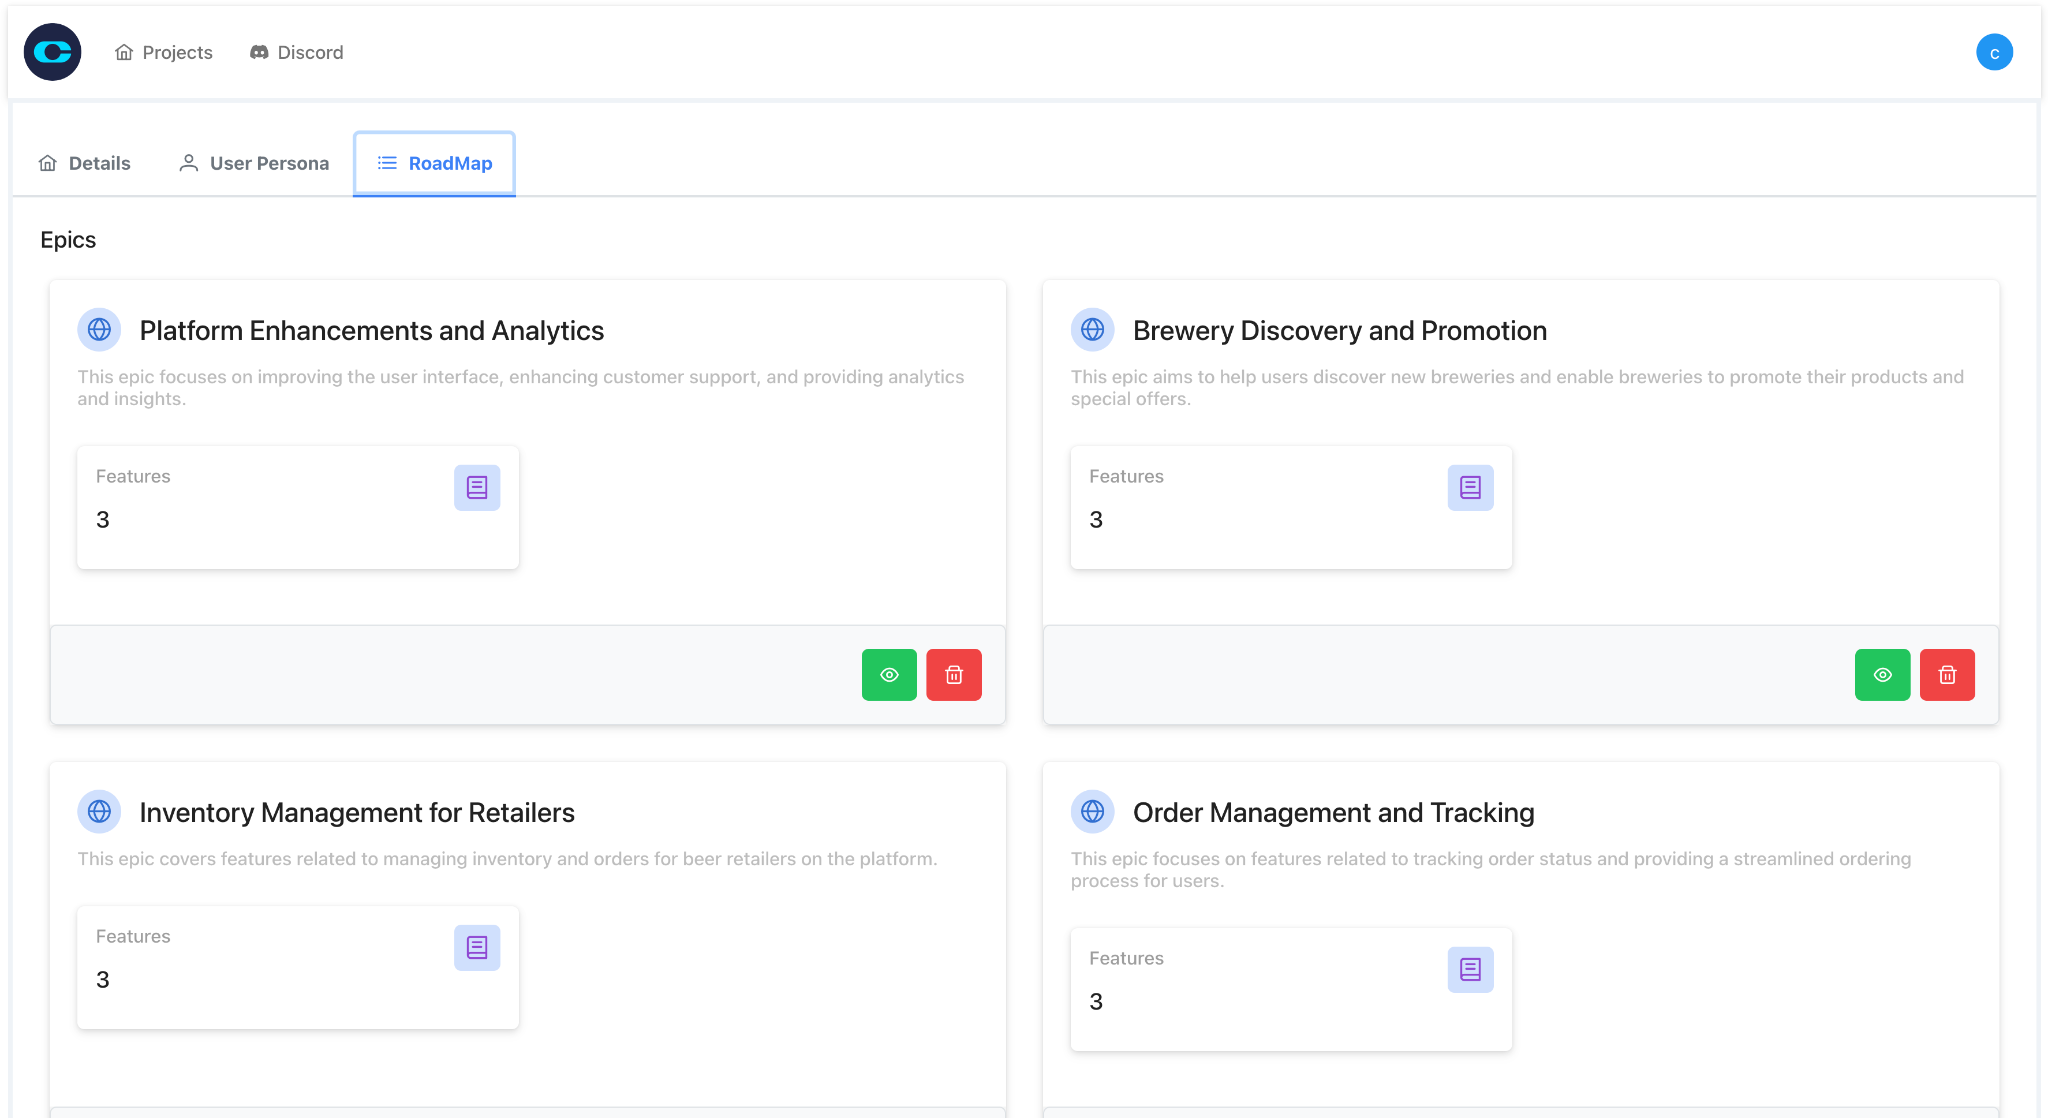
Task: View the Platform Enhancements epic with eye button
Action: point(889,675)
